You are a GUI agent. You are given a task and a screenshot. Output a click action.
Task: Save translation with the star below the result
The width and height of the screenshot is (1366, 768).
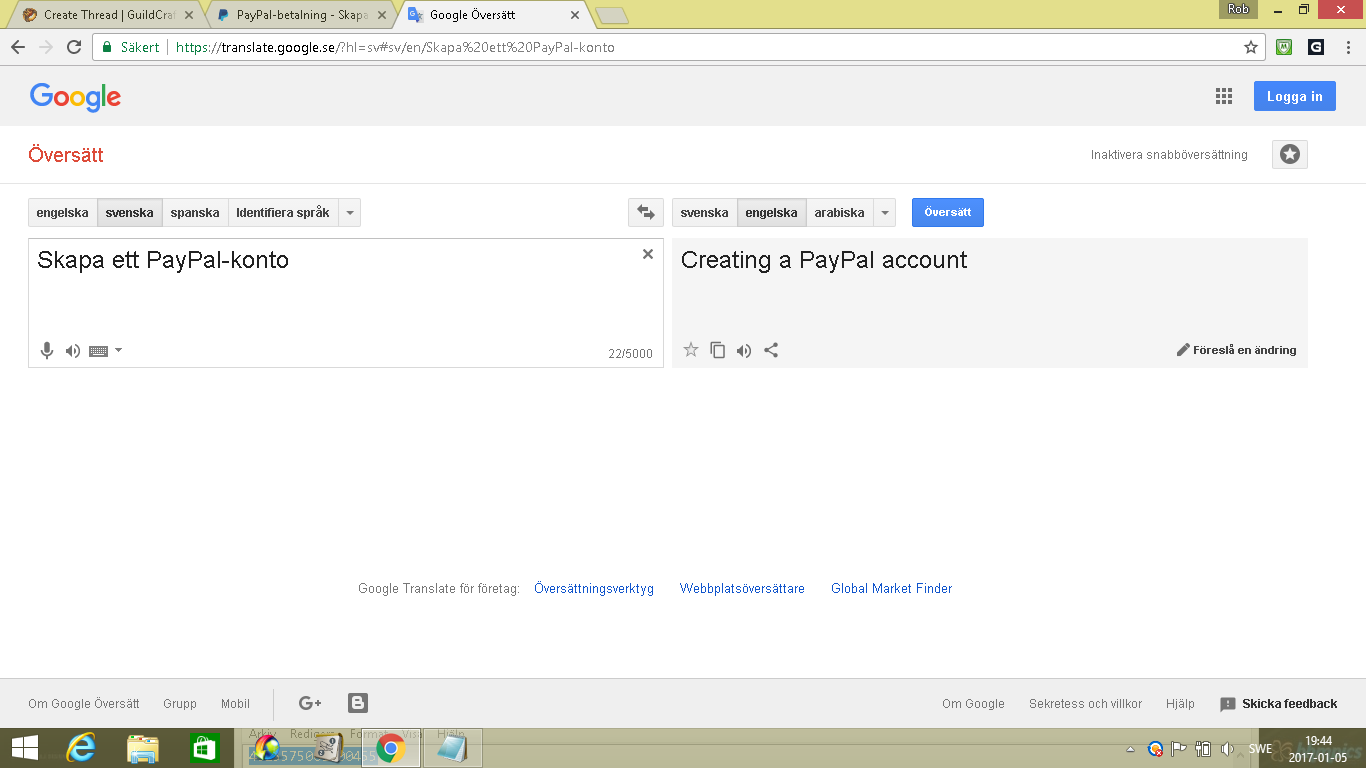pos(691,350)
